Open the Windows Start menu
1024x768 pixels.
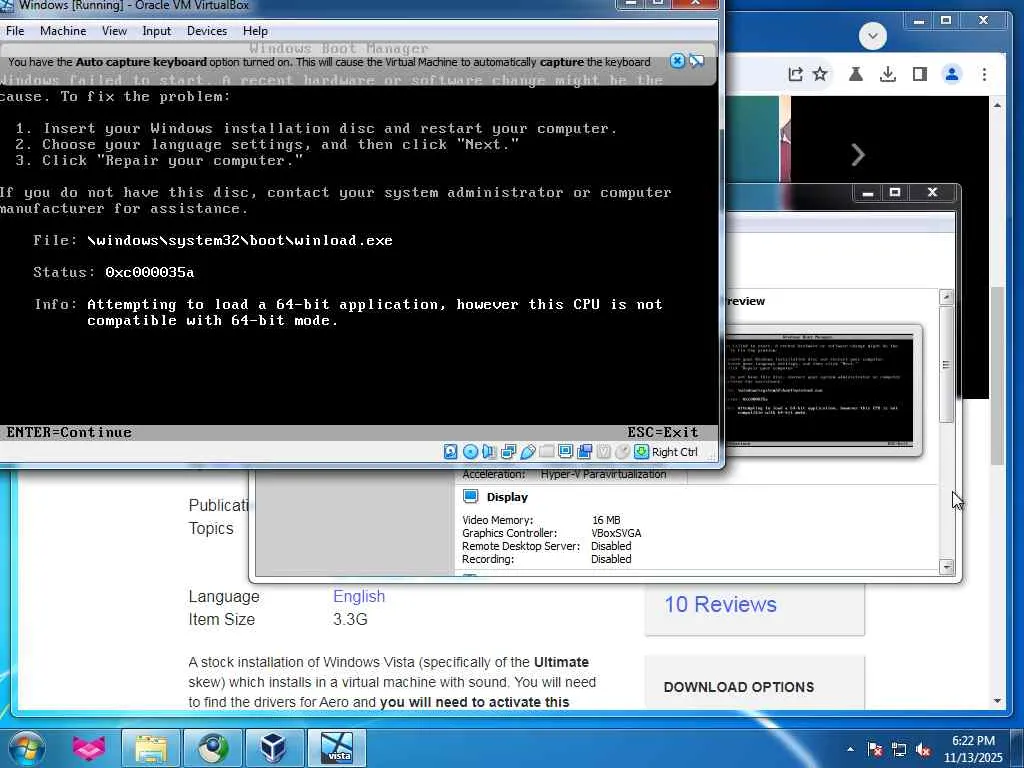pyautogui.click(x=27, y=748)
